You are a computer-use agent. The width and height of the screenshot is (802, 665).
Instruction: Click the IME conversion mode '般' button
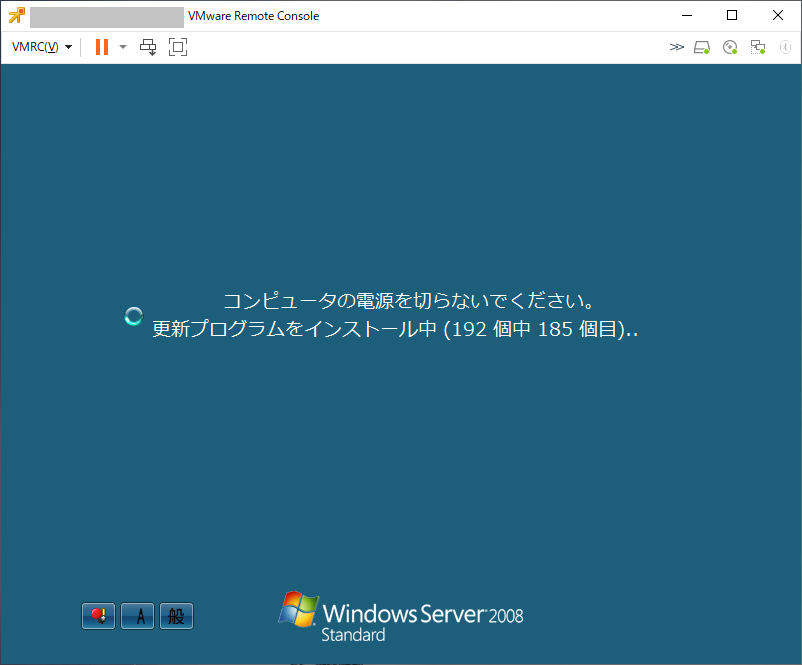coord(176,616)
